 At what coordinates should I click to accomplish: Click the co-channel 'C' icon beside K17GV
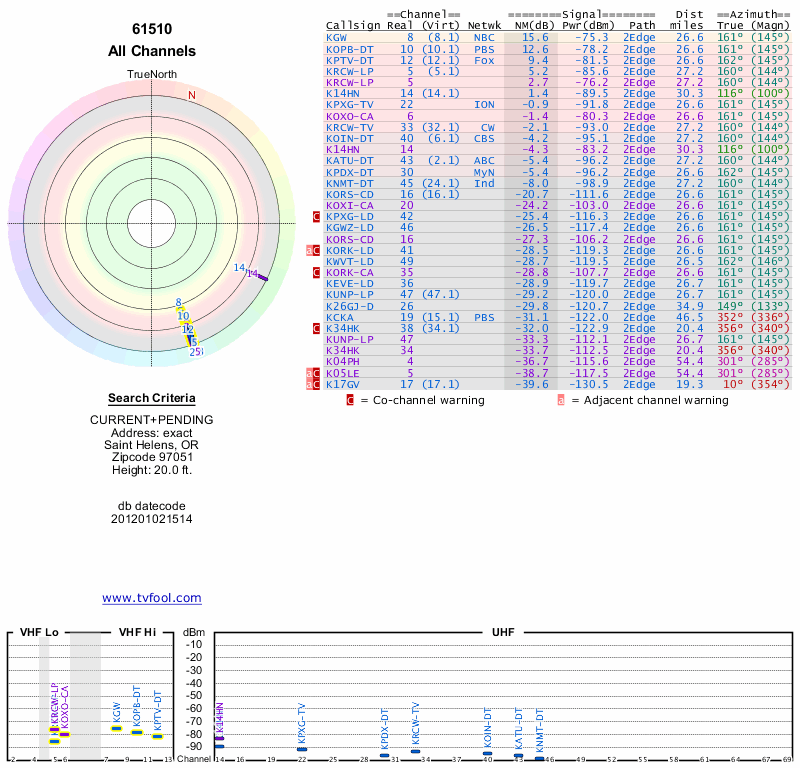pos(317,384)
